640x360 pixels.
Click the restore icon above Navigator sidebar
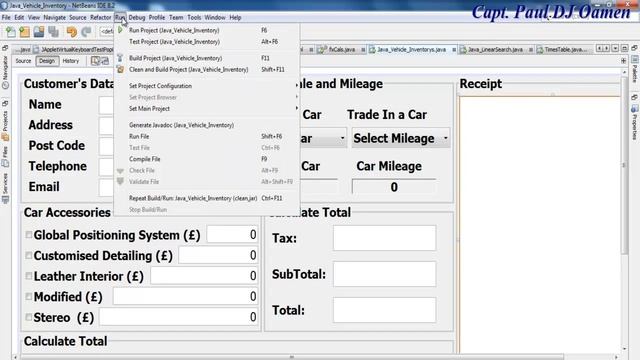[x=5, y=48]
